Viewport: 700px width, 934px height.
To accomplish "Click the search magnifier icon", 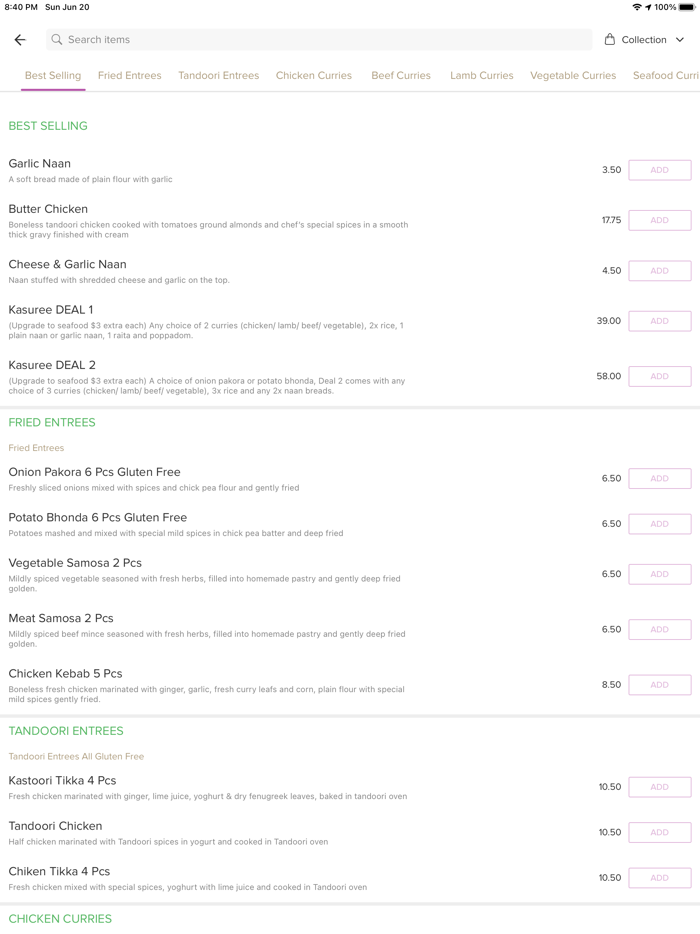I will click(x=57, y=40).
